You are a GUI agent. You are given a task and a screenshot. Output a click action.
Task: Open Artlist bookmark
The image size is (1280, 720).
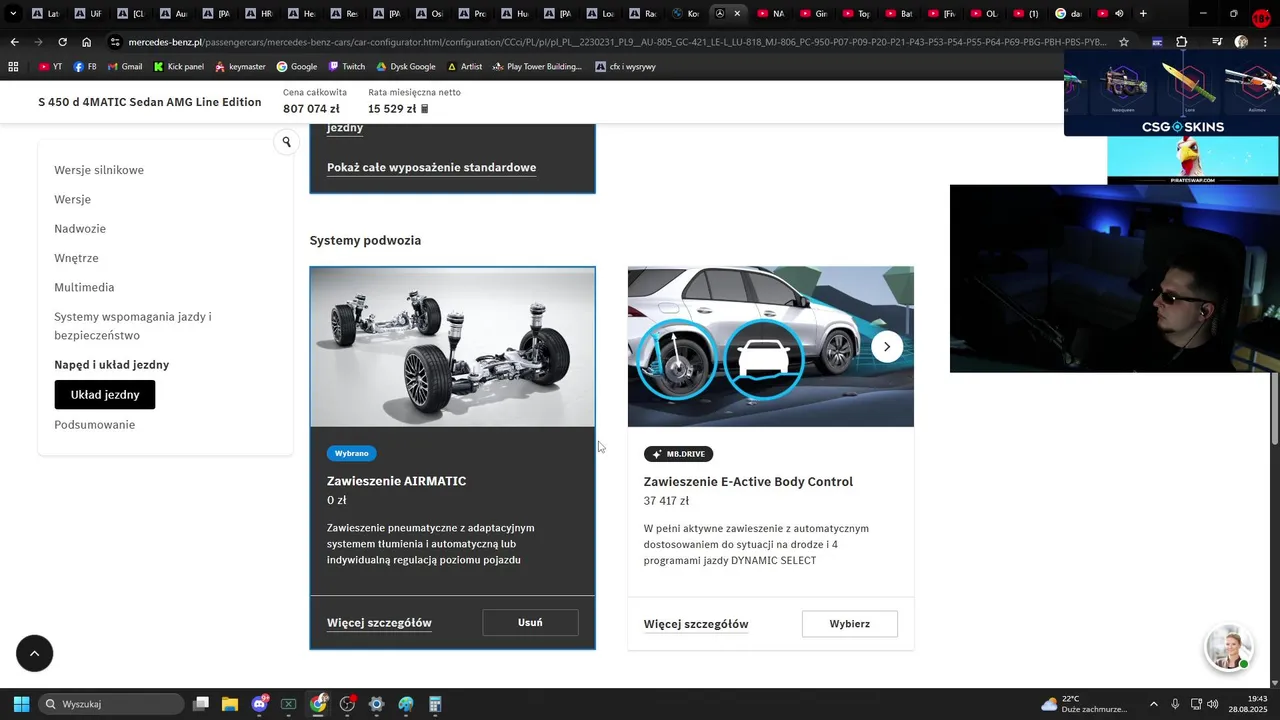point(464,67)
